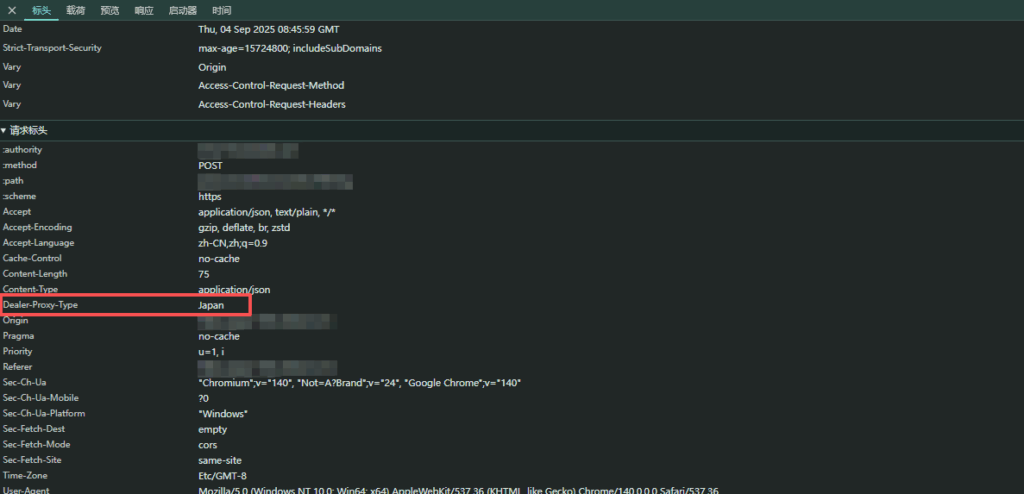The image size is (1024, 494).
Task: Close the request details panel
Action: point(12,10)
